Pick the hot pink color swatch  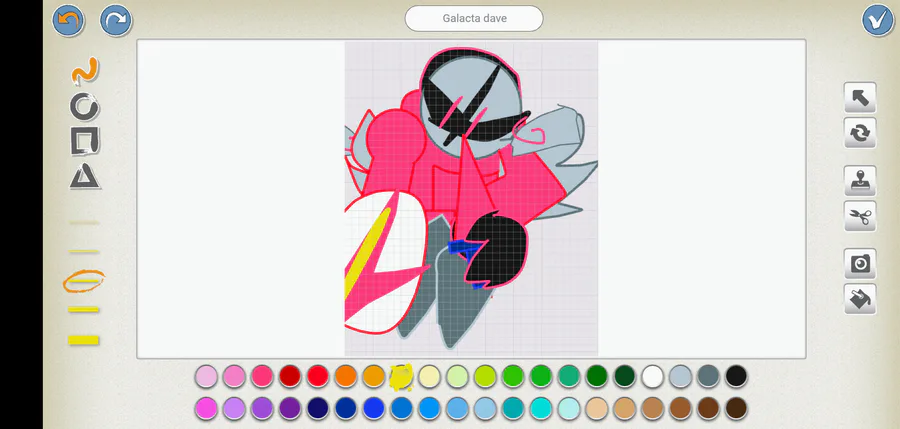[262, 376]
